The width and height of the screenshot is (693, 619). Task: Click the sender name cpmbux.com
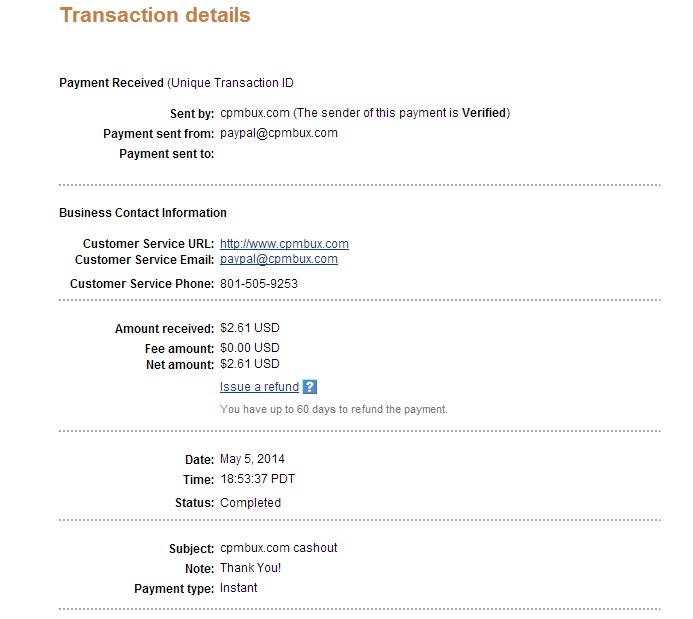pos(255,113)
